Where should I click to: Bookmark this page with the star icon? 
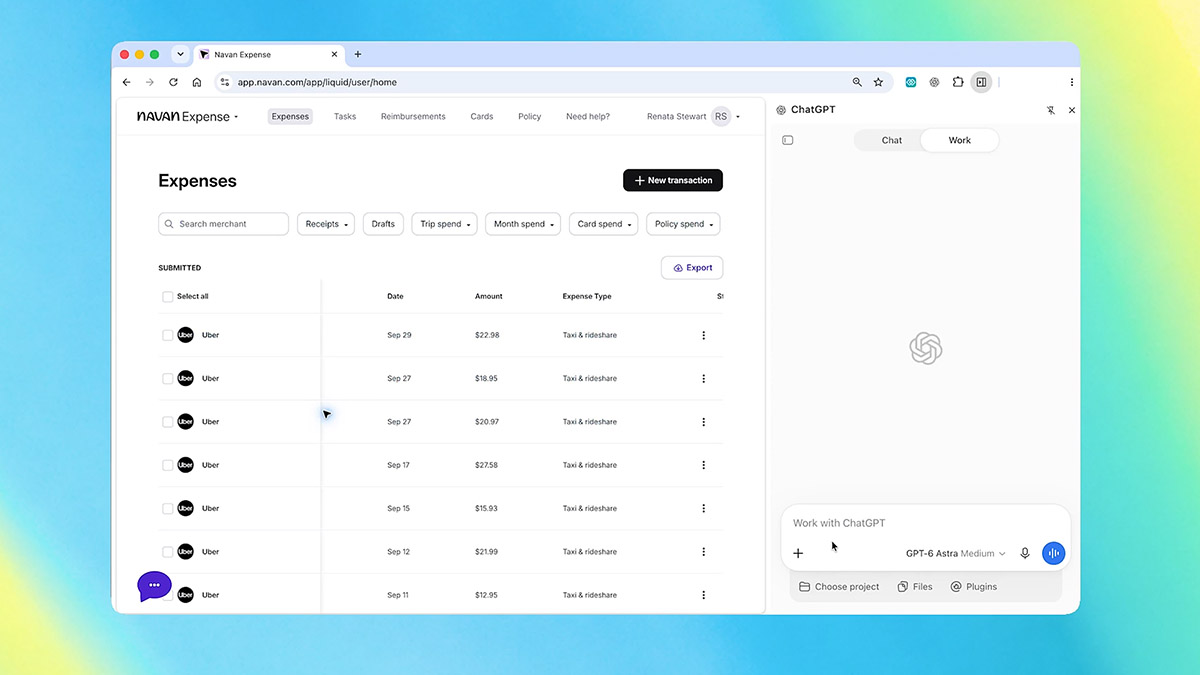(878, 82)
